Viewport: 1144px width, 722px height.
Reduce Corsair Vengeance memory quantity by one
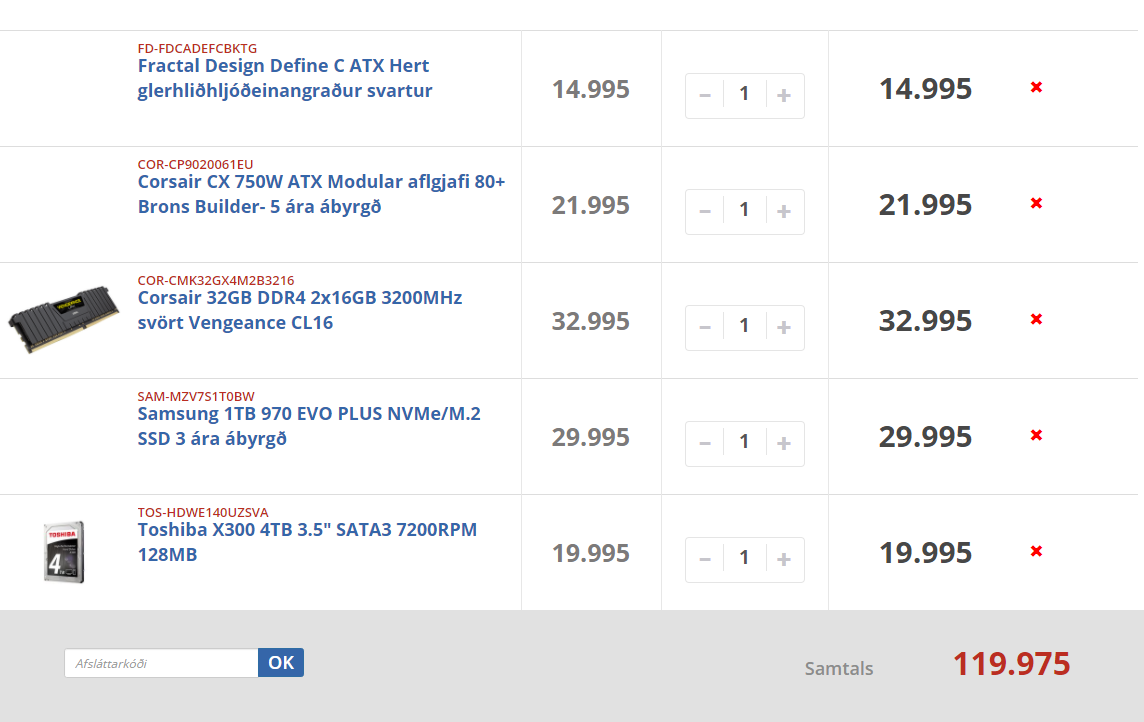pos(705,327)
